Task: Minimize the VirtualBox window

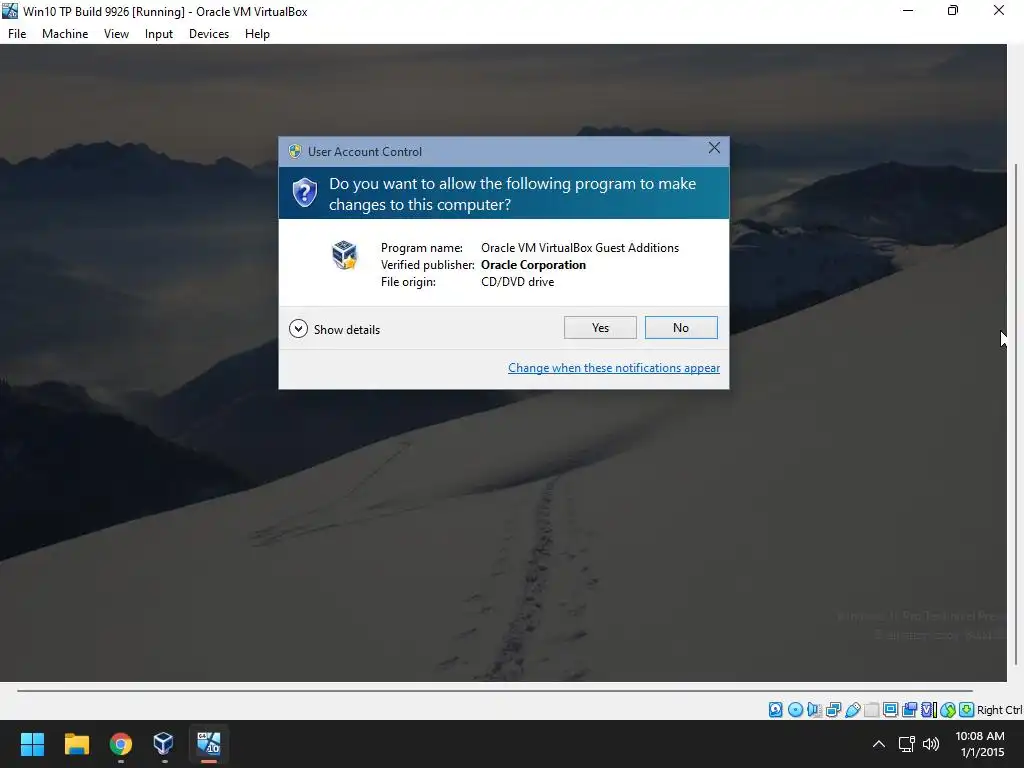Action: point(908,11)
